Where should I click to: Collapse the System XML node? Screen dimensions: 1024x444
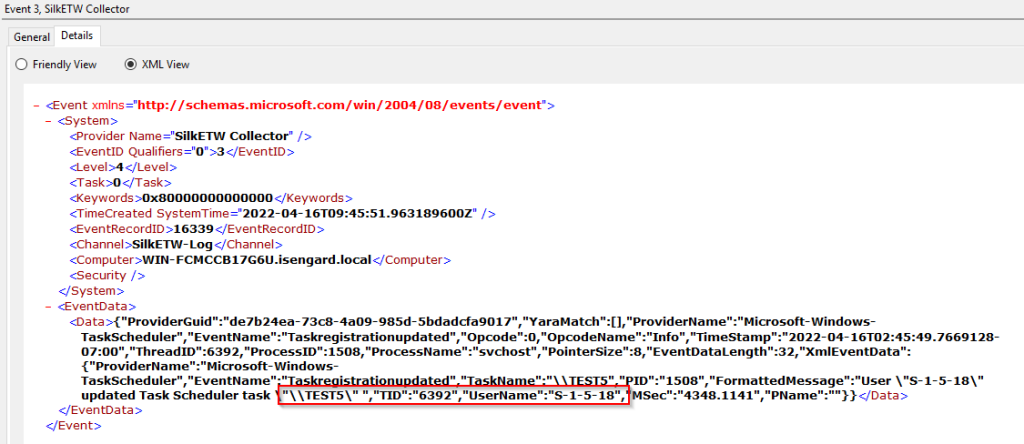click(48, 121)
